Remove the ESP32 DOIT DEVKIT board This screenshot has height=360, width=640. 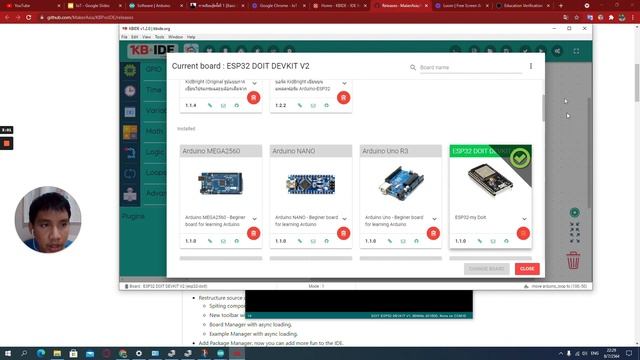coord(523,233)
